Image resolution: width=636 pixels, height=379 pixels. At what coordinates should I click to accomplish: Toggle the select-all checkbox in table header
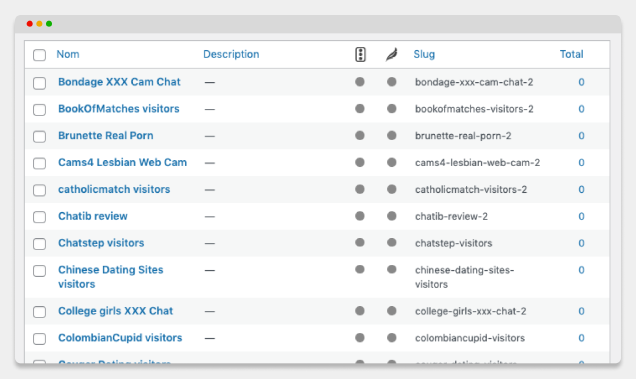[x=39, y=55]
